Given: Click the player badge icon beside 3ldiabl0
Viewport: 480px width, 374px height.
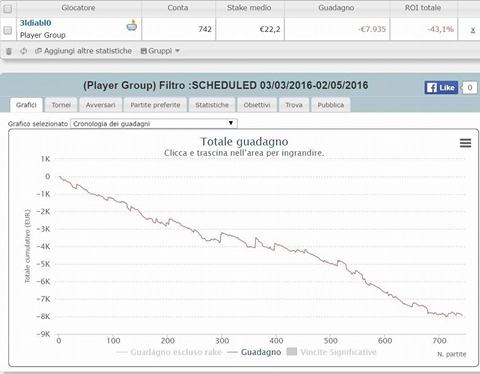Looking at the screenshot, I should coord(132,25).
